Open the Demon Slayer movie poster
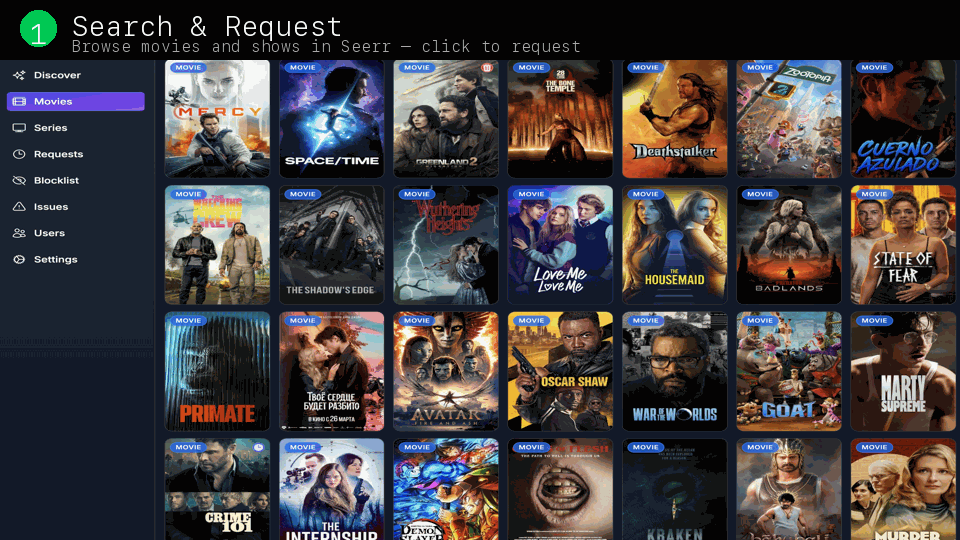Screen dimensions: 960x540 446,489
